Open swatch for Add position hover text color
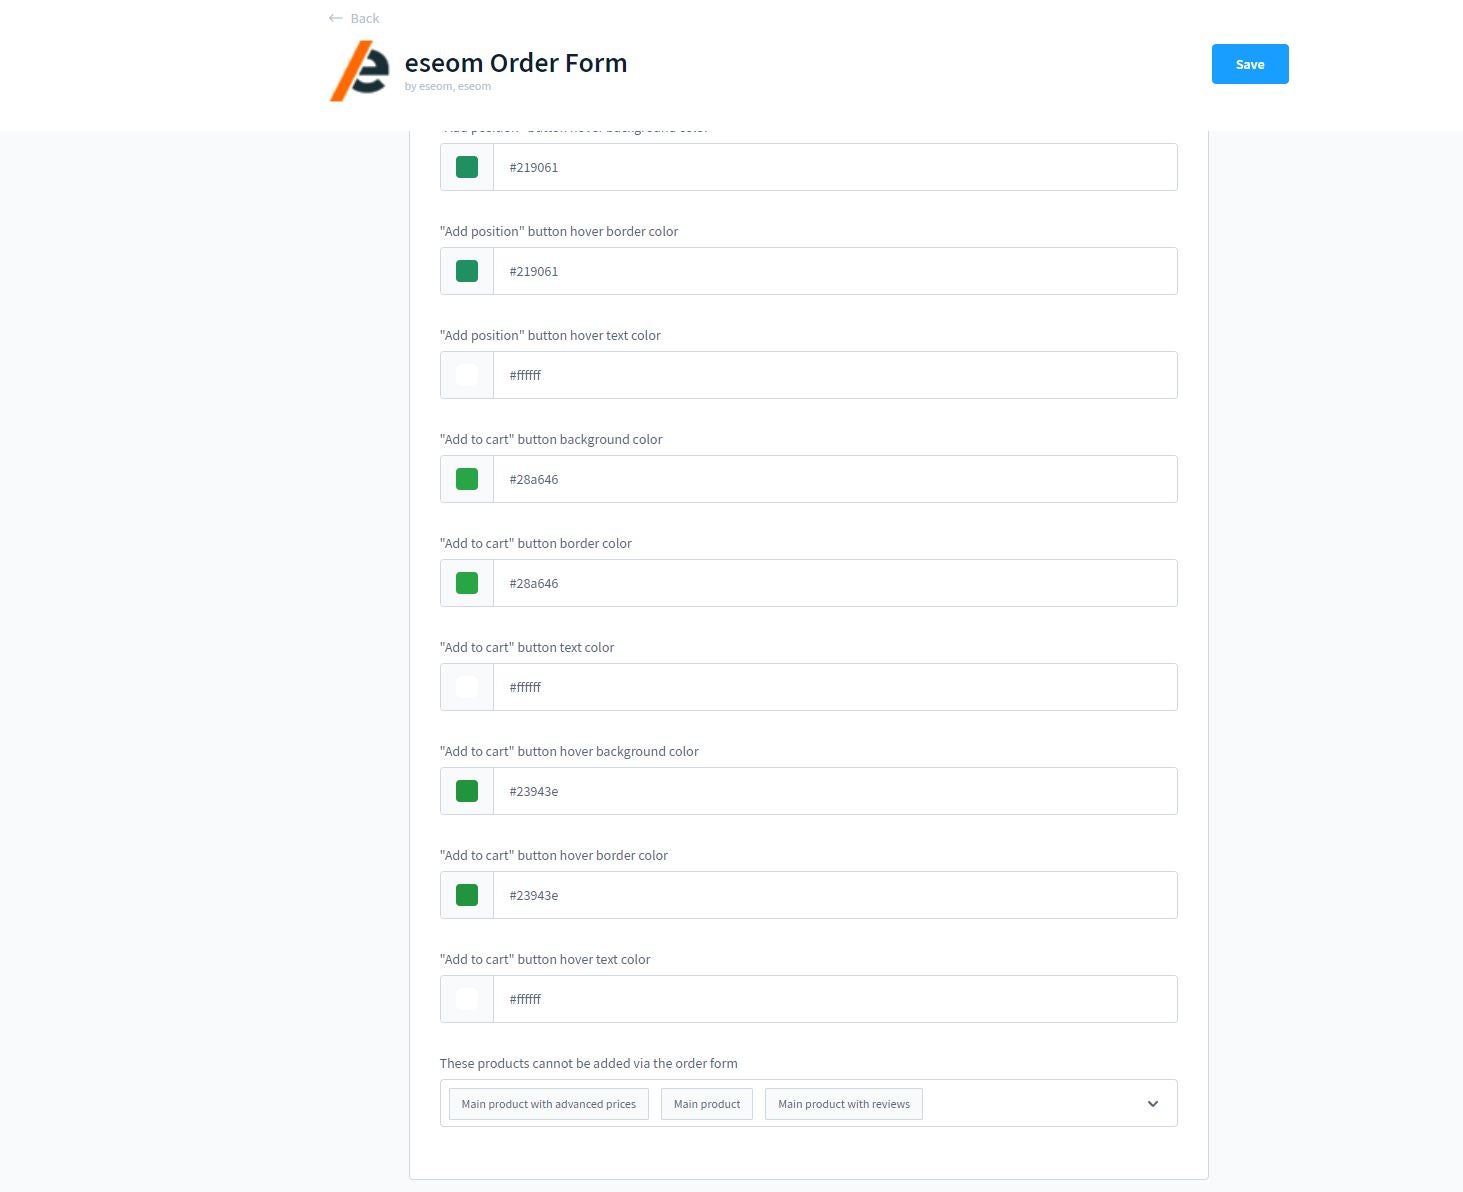This screenshot has width=1463, height=1192. click(x=467, y=375)
